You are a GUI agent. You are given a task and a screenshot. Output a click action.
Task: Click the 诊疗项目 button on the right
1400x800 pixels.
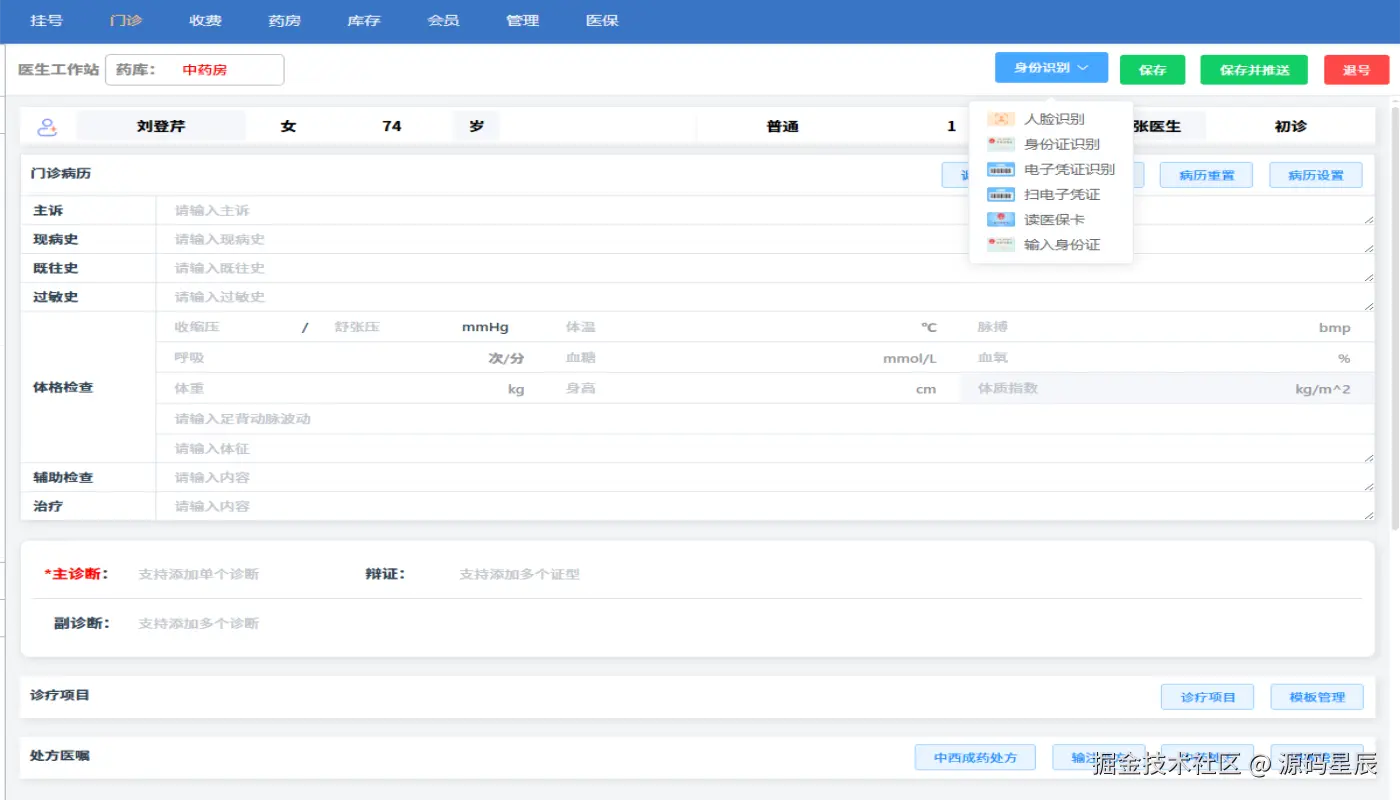click(x=1208, y=697)
